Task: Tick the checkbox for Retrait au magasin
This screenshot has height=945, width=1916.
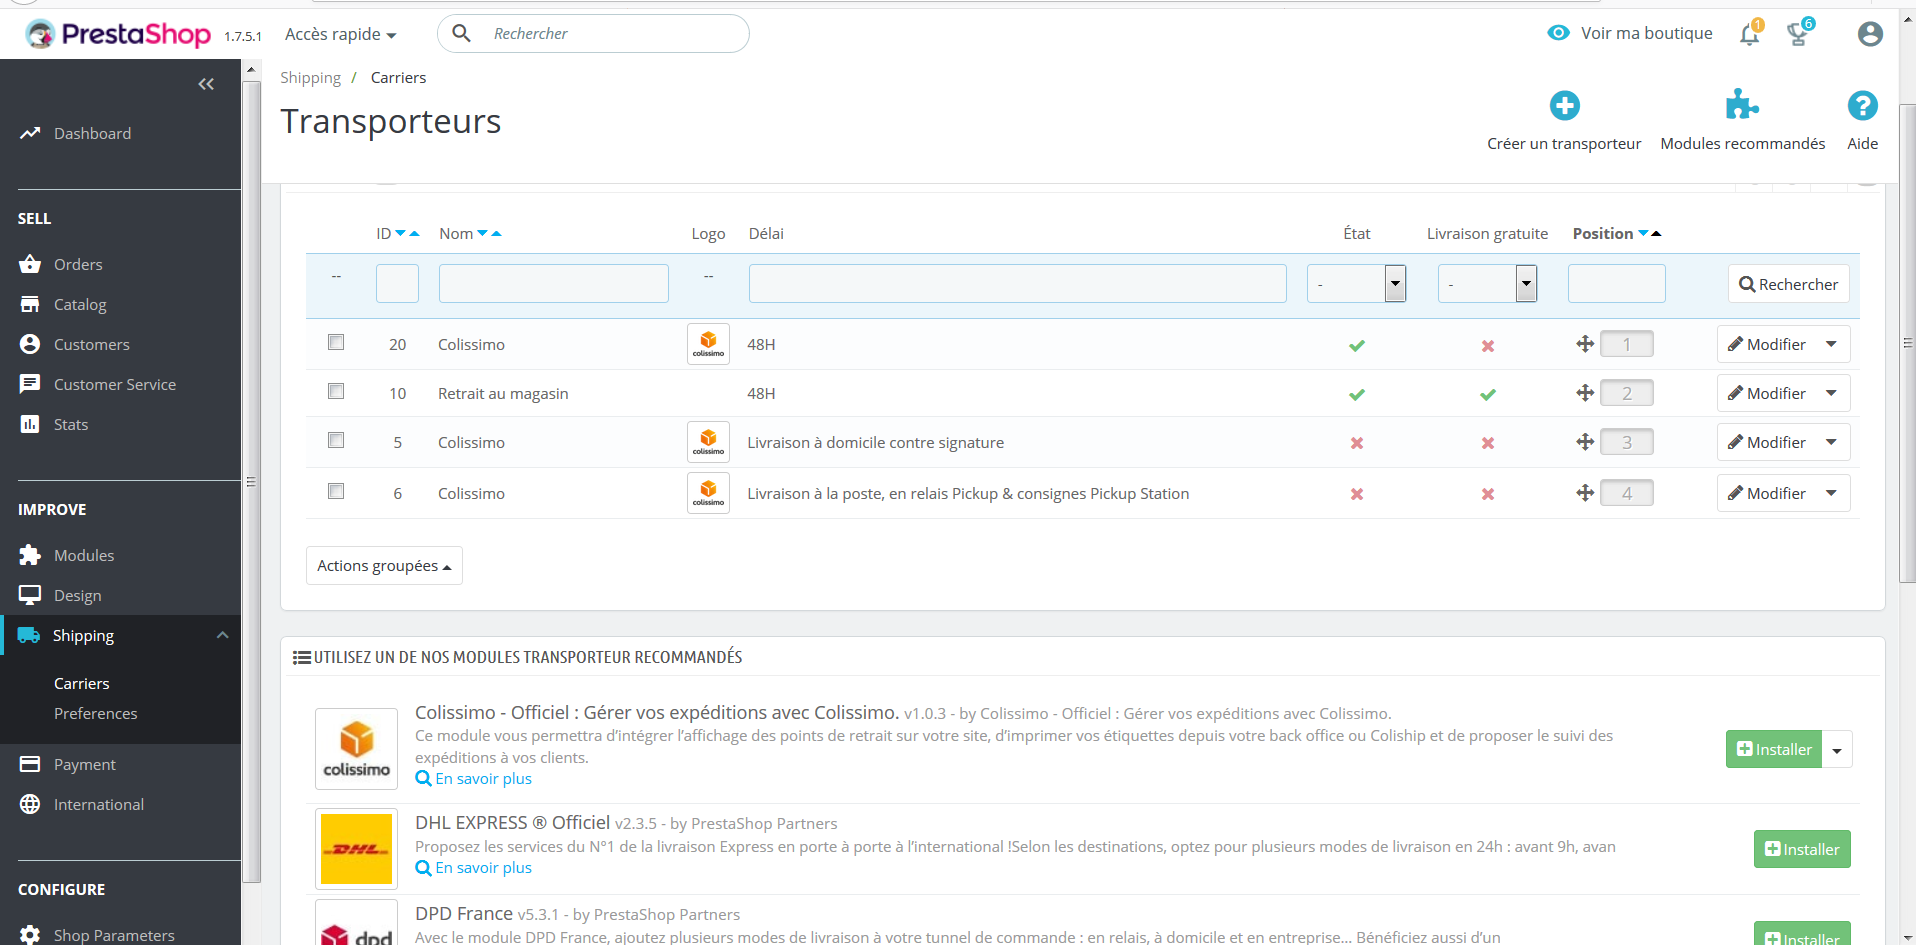Action: pos(336,391)
